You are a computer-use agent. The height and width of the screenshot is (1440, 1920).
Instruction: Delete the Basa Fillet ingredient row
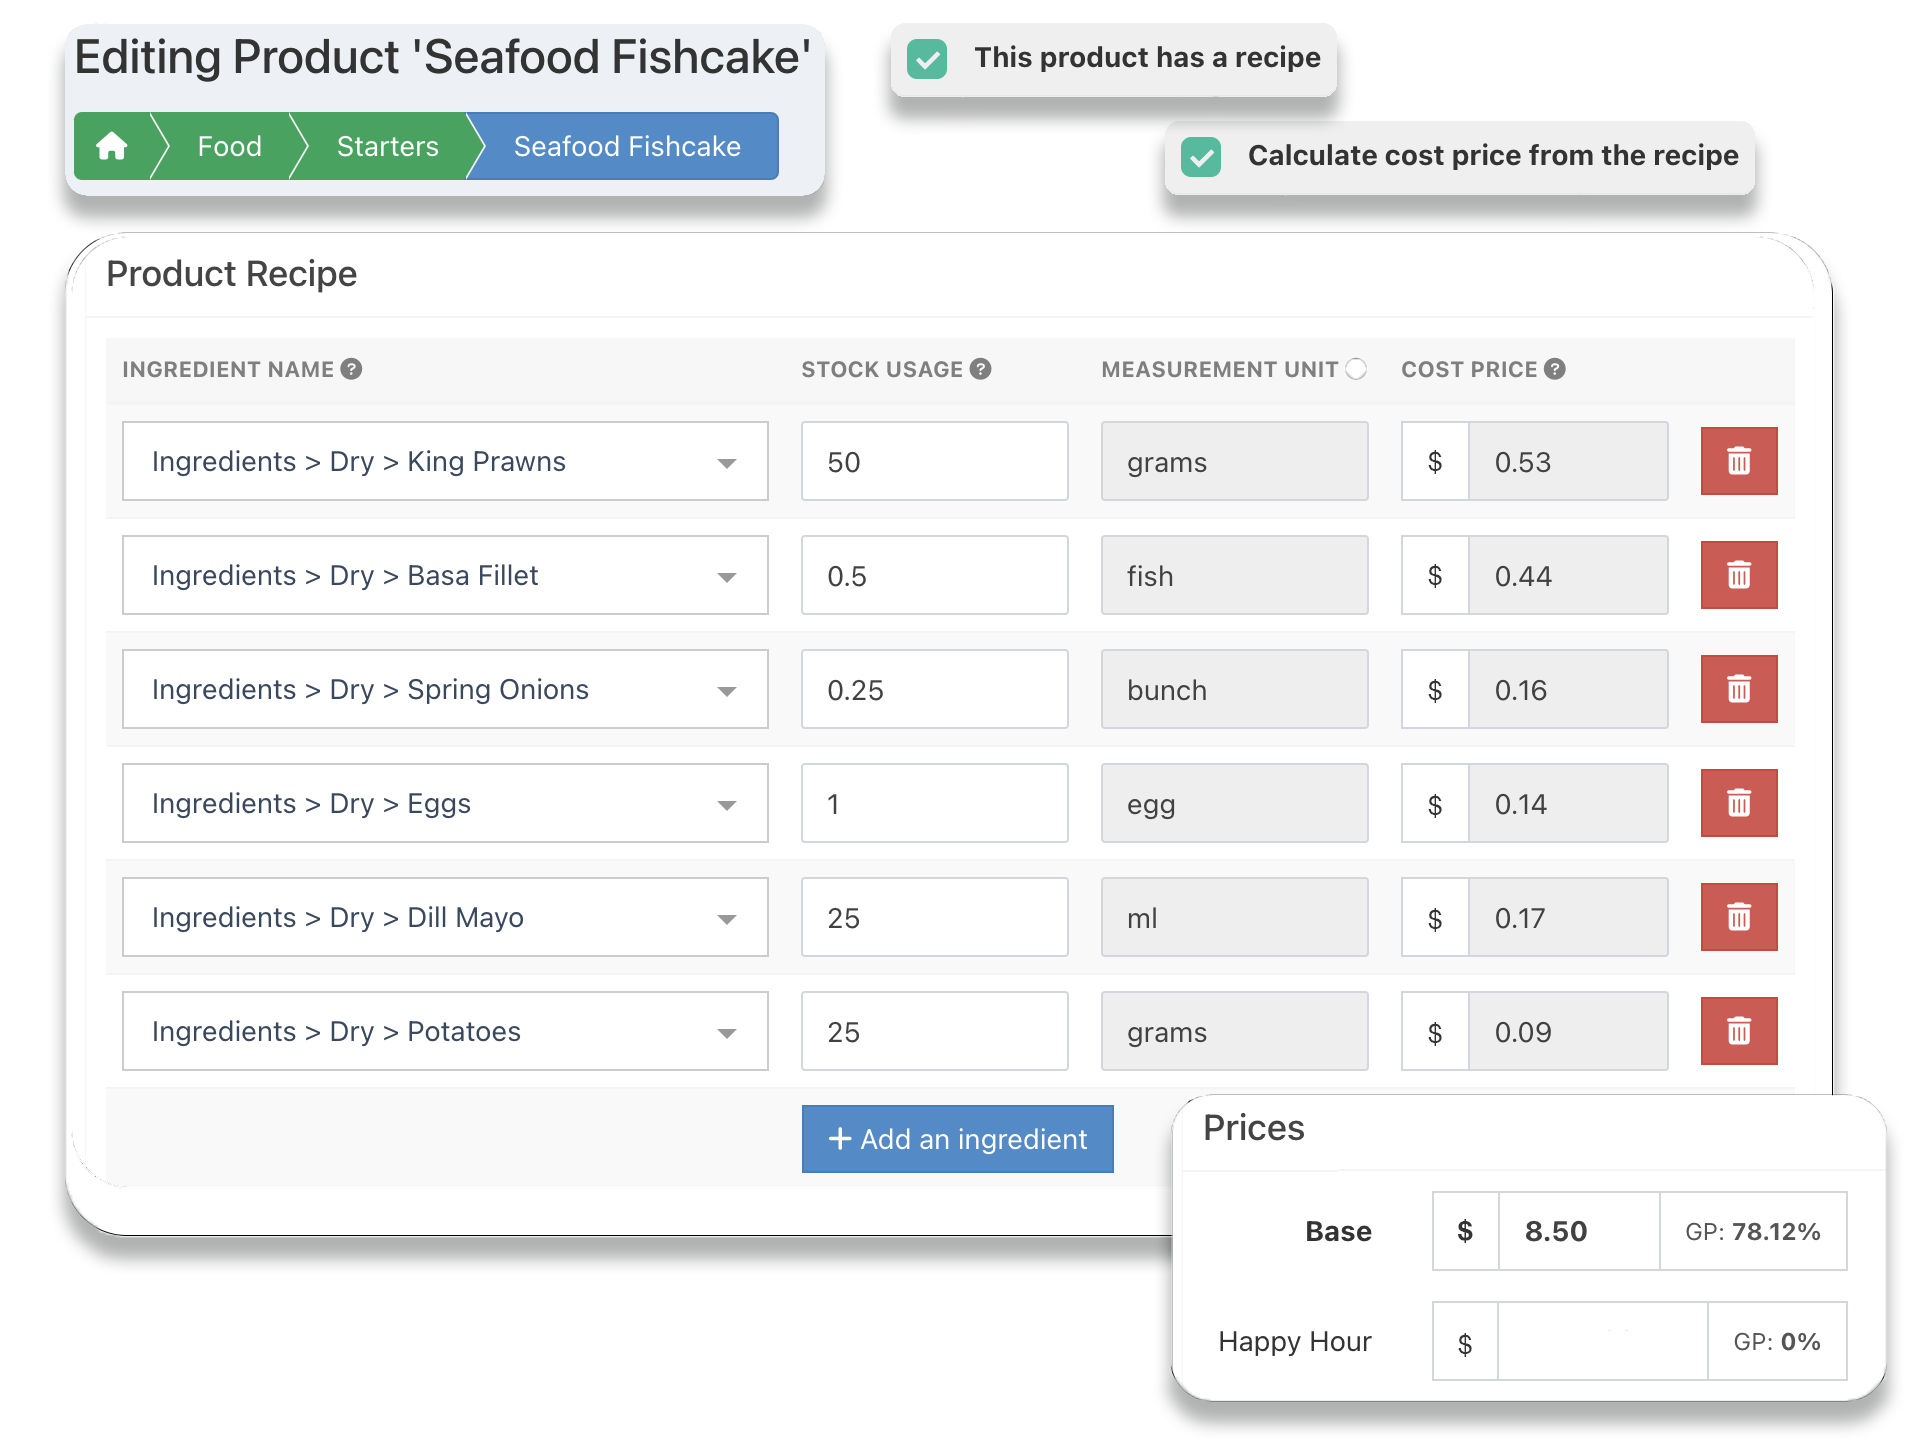1738,575
